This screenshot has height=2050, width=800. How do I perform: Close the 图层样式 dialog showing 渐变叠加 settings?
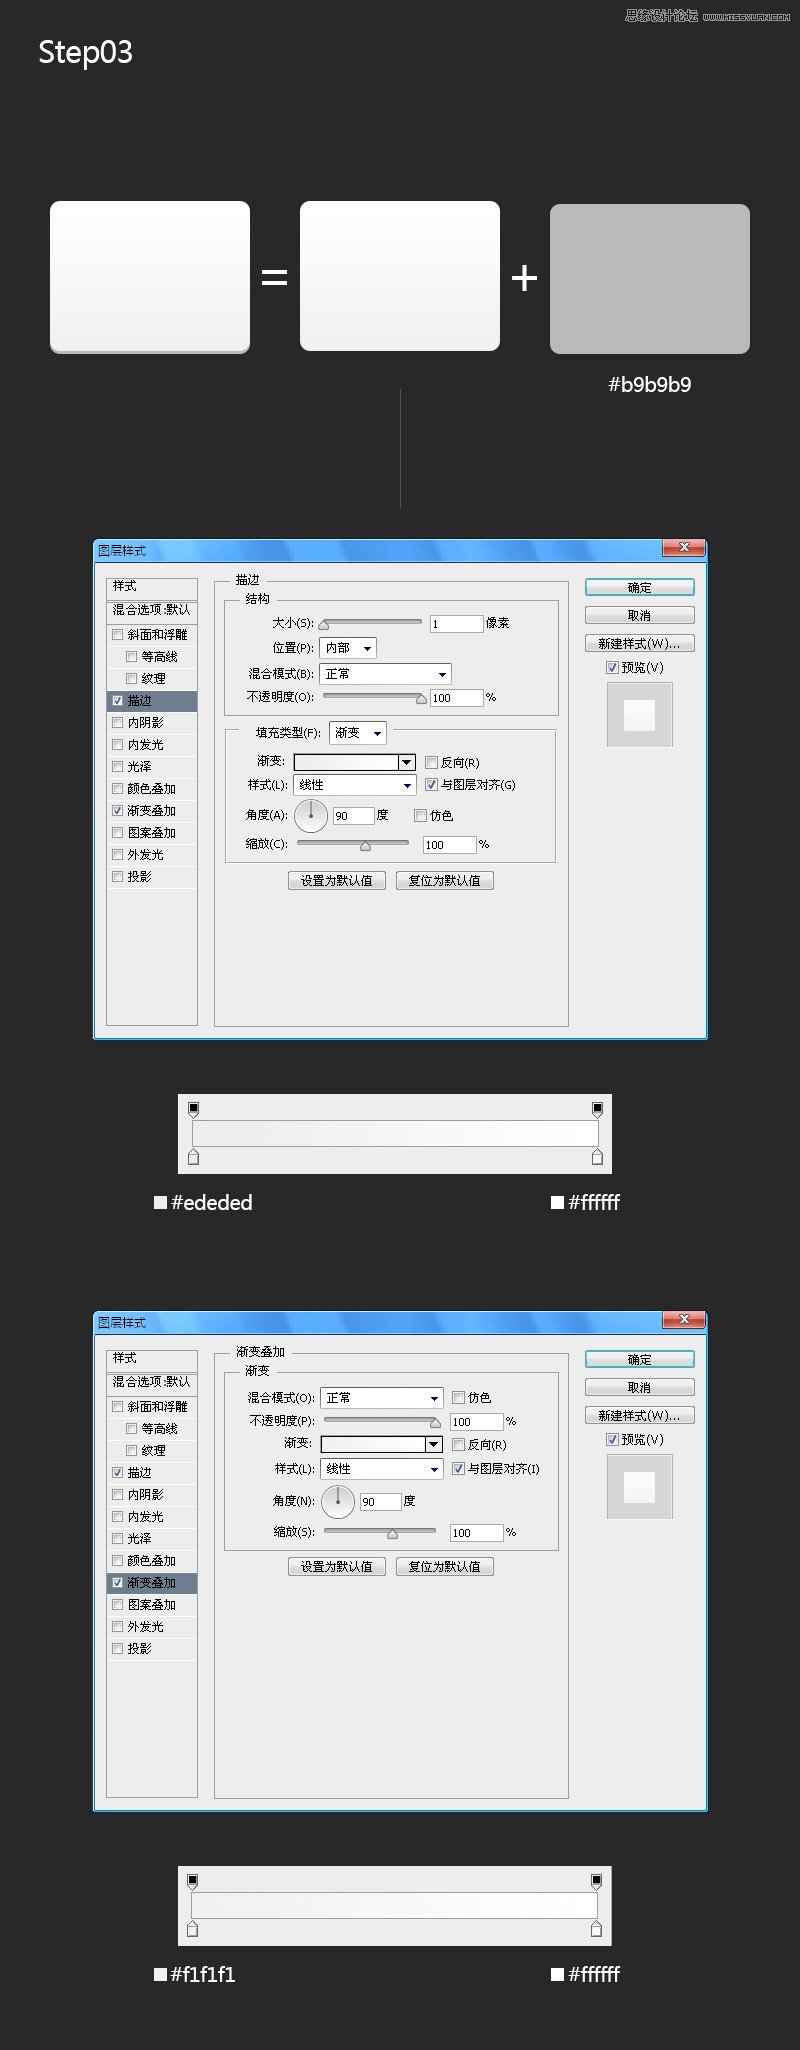click(684, 1319)
